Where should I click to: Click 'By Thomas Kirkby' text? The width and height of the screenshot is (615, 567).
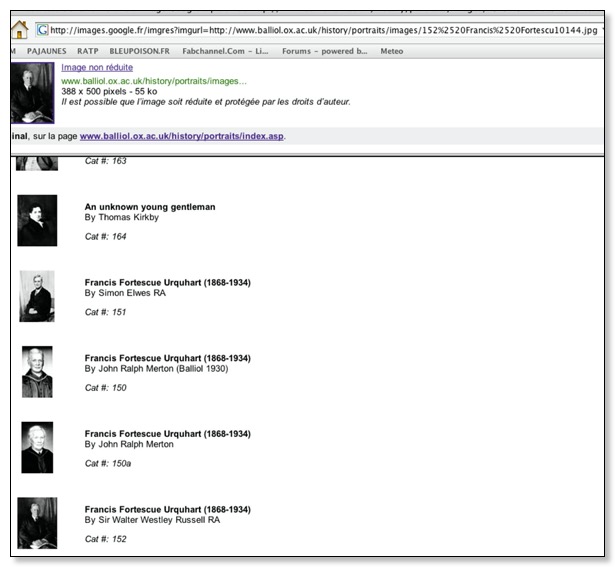(x=122, y=217)
